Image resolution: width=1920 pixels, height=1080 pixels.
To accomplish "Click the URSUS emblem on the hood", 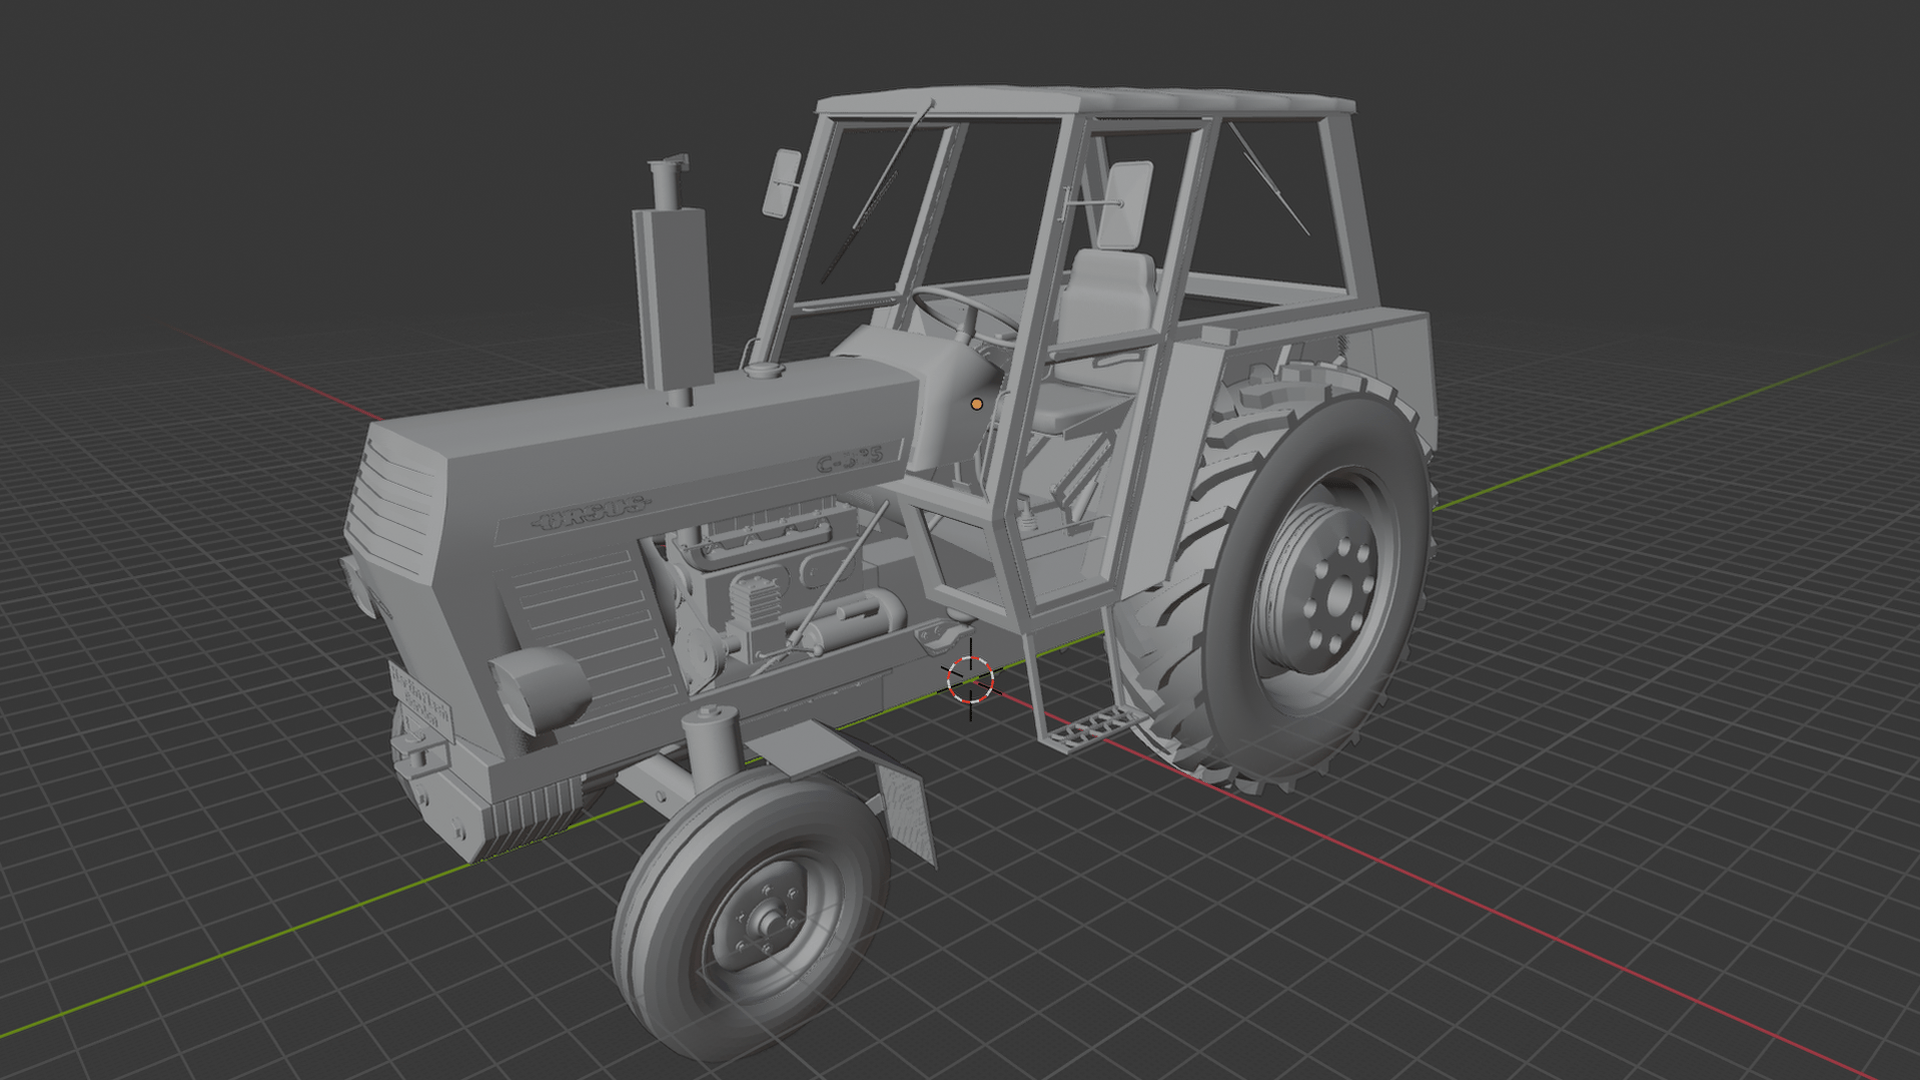I will coord(591,513).
